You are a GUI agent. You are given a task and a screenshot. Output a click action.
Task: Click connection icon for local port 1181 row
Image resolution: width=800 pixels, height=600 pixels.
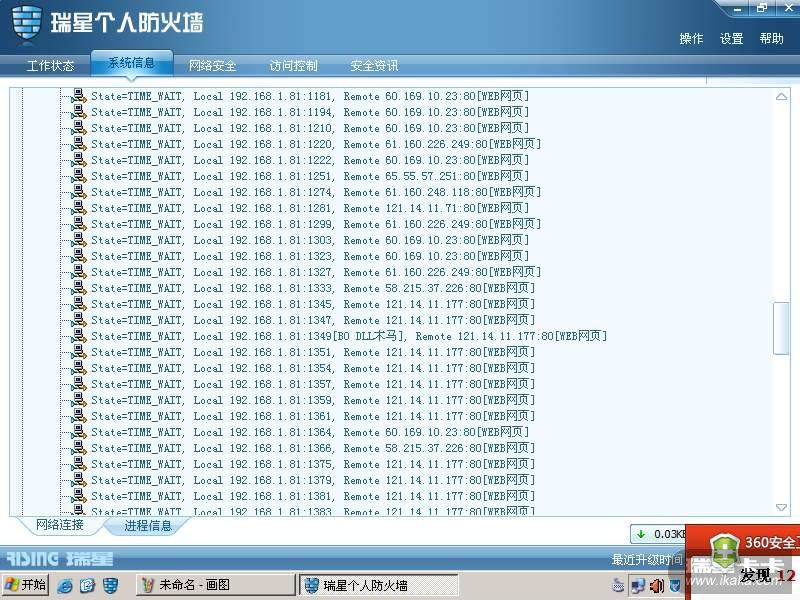tap(79, 96)
